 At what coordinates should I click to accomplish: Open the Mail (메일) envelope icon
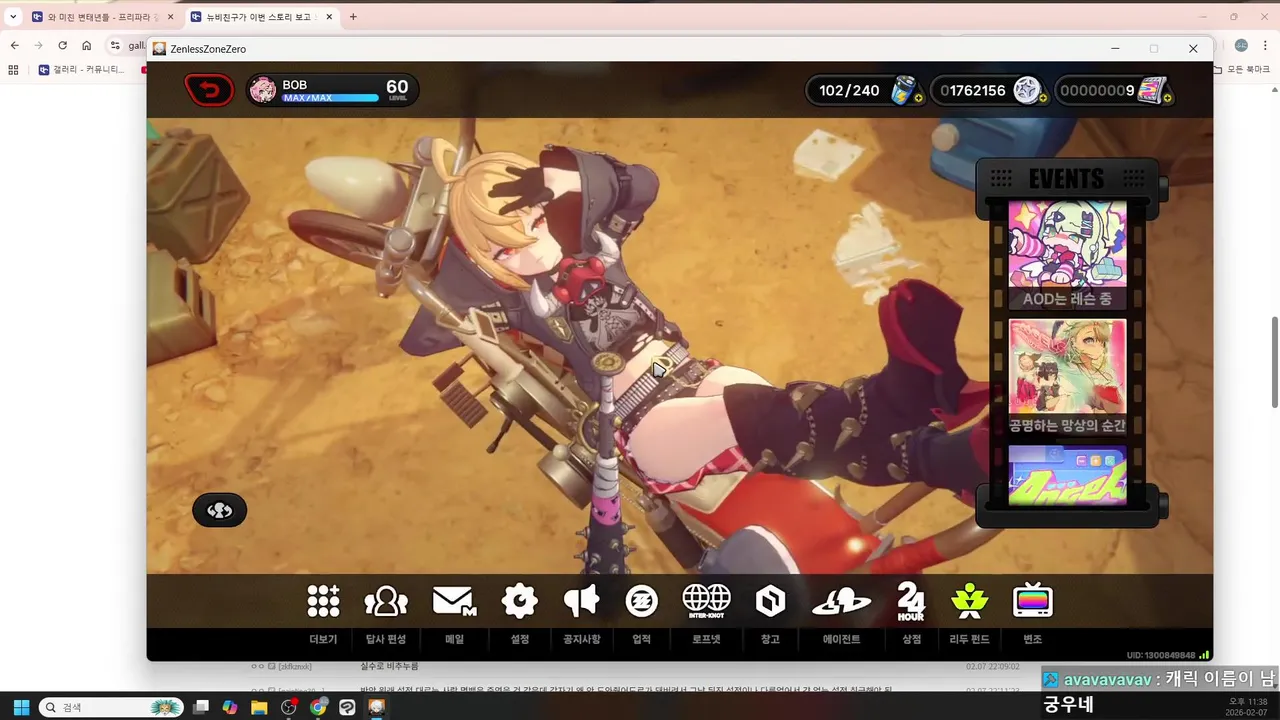(454, 601)
